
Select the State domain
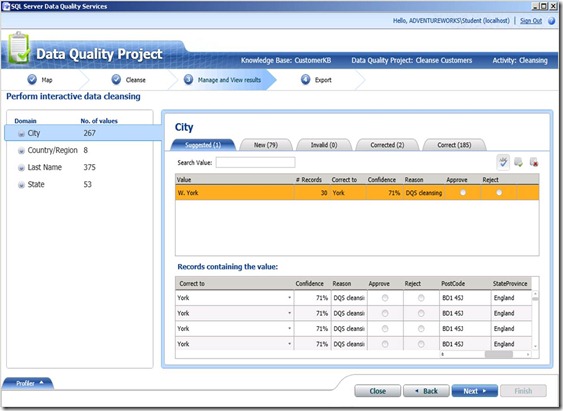(55, 185)
